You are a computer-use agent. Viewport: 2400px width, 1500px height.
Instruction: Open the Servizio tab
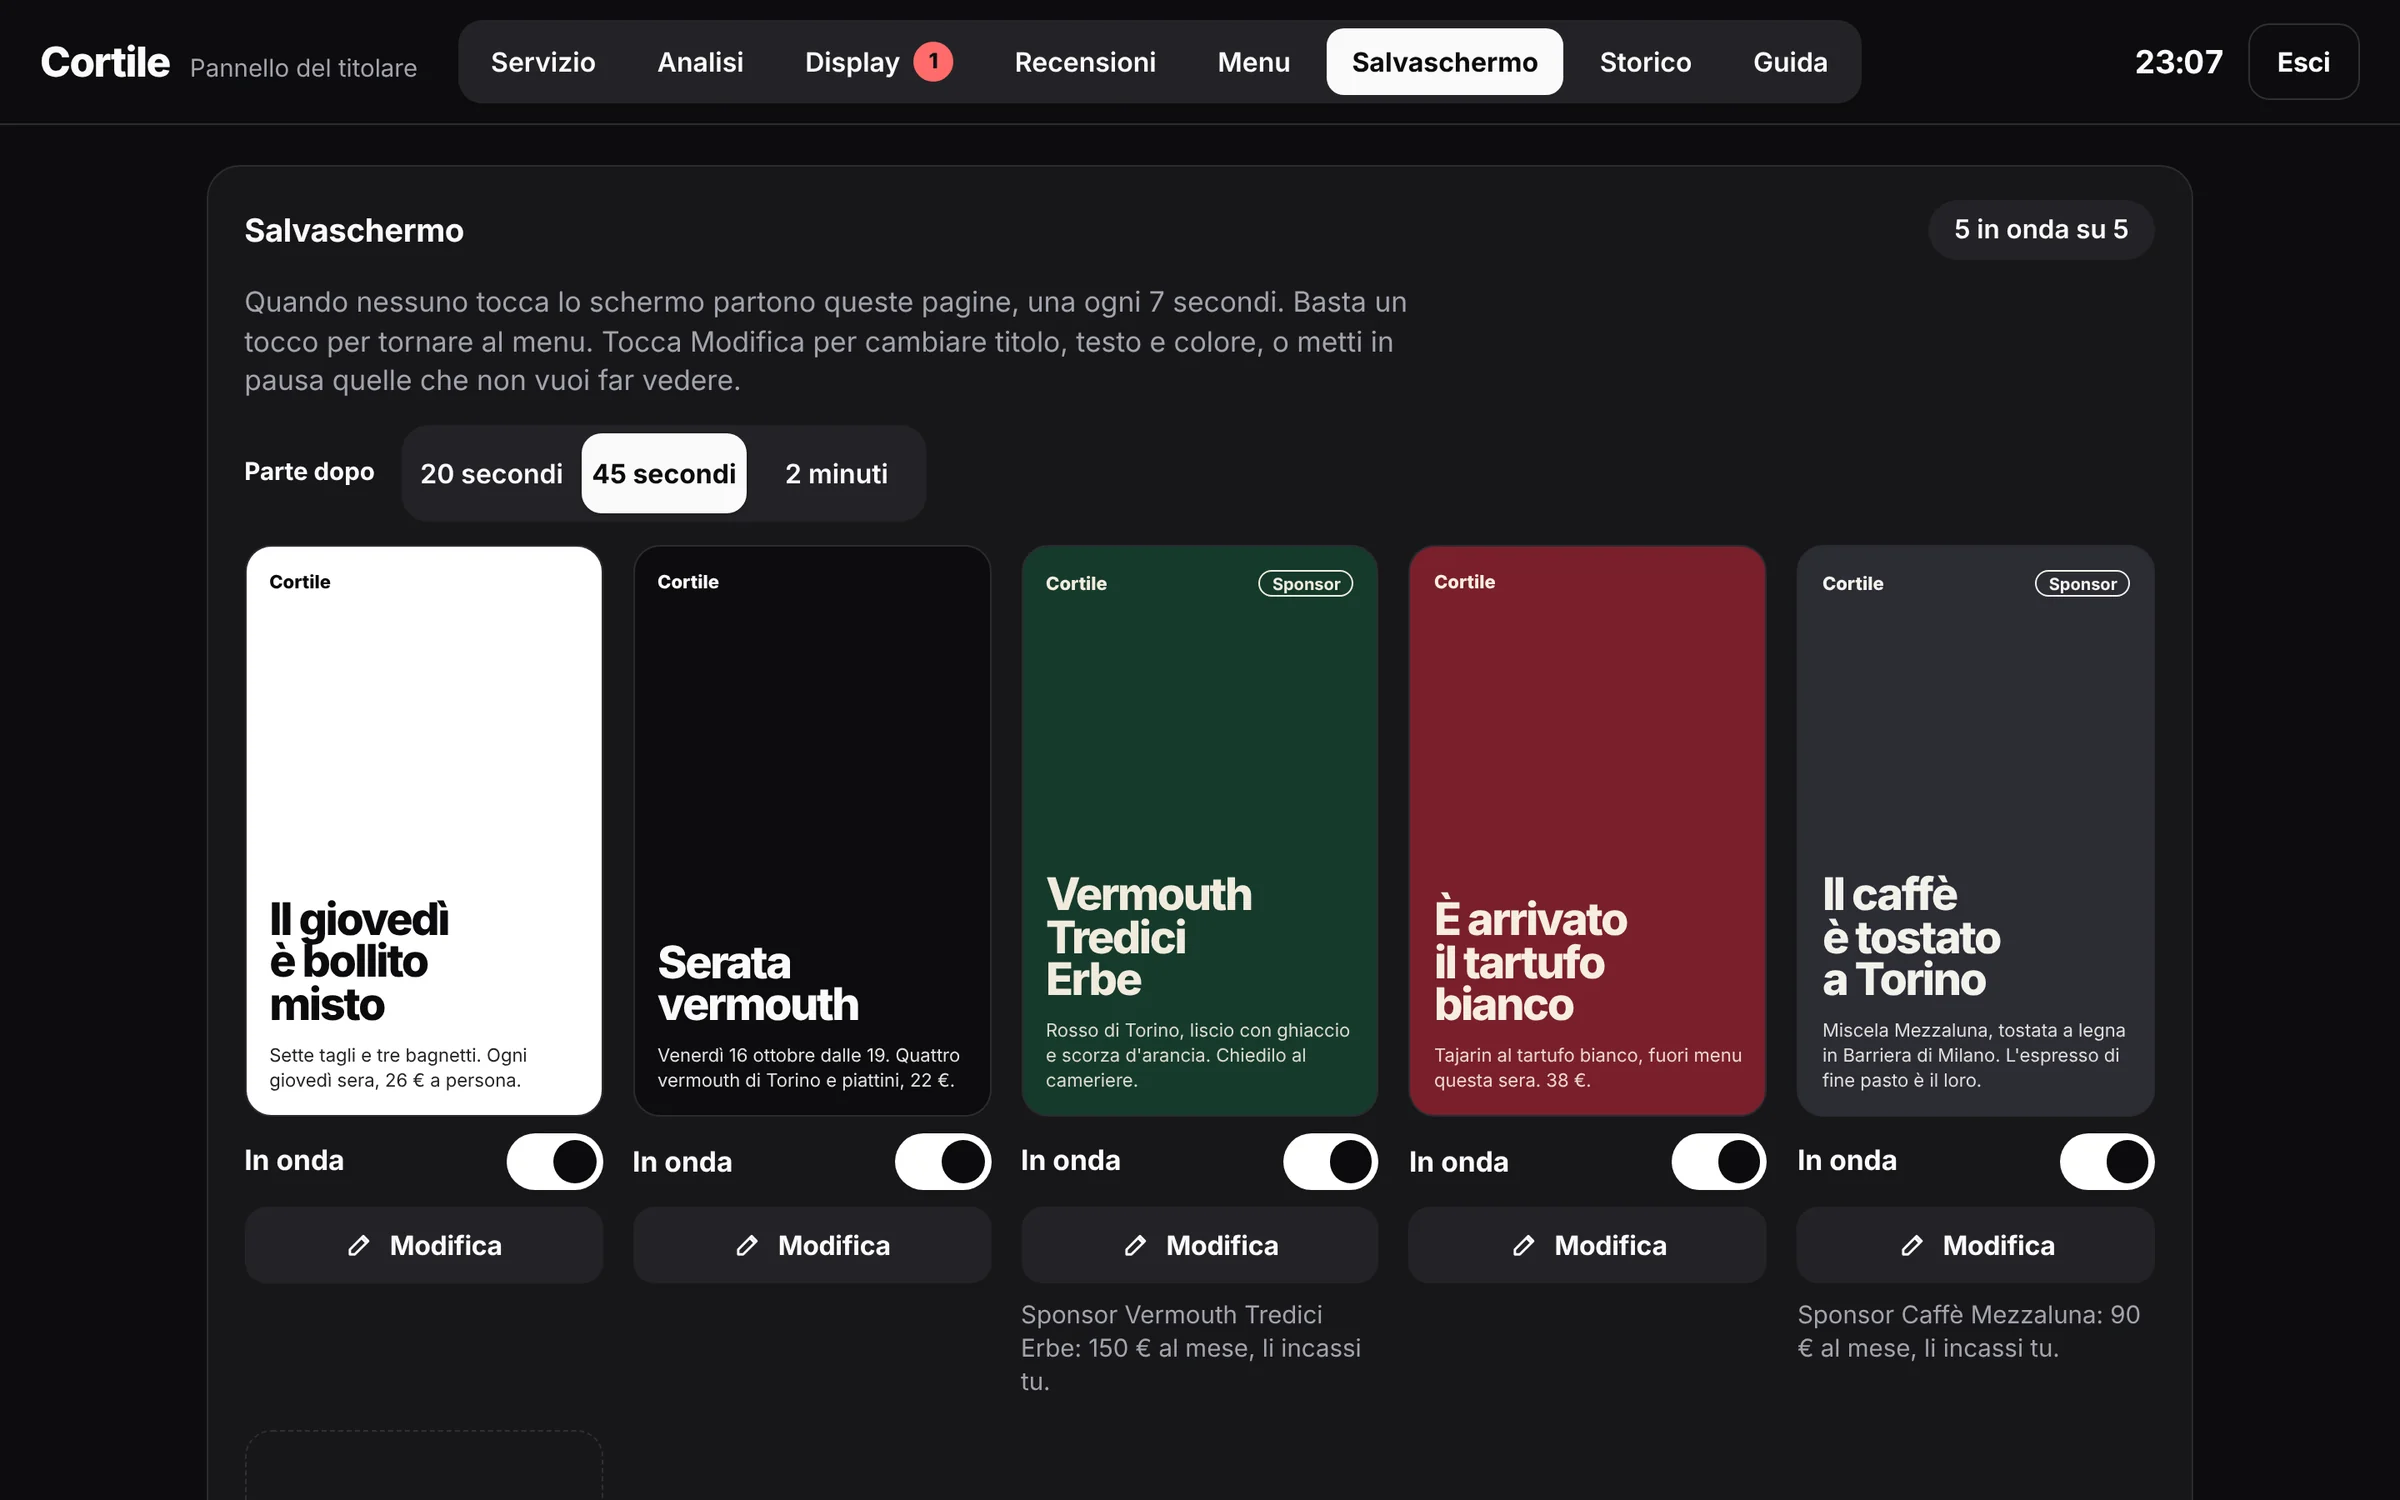(x=543, y=62)
